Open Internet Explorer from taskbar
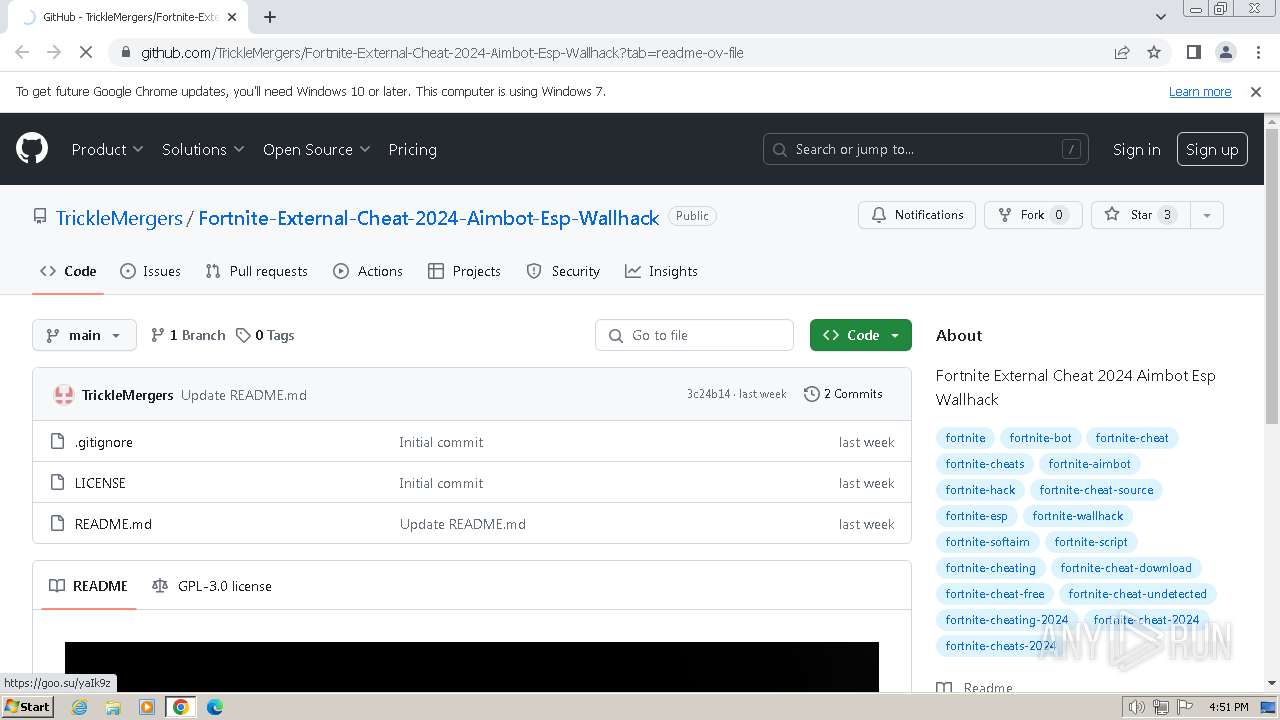 pos(80,707)
